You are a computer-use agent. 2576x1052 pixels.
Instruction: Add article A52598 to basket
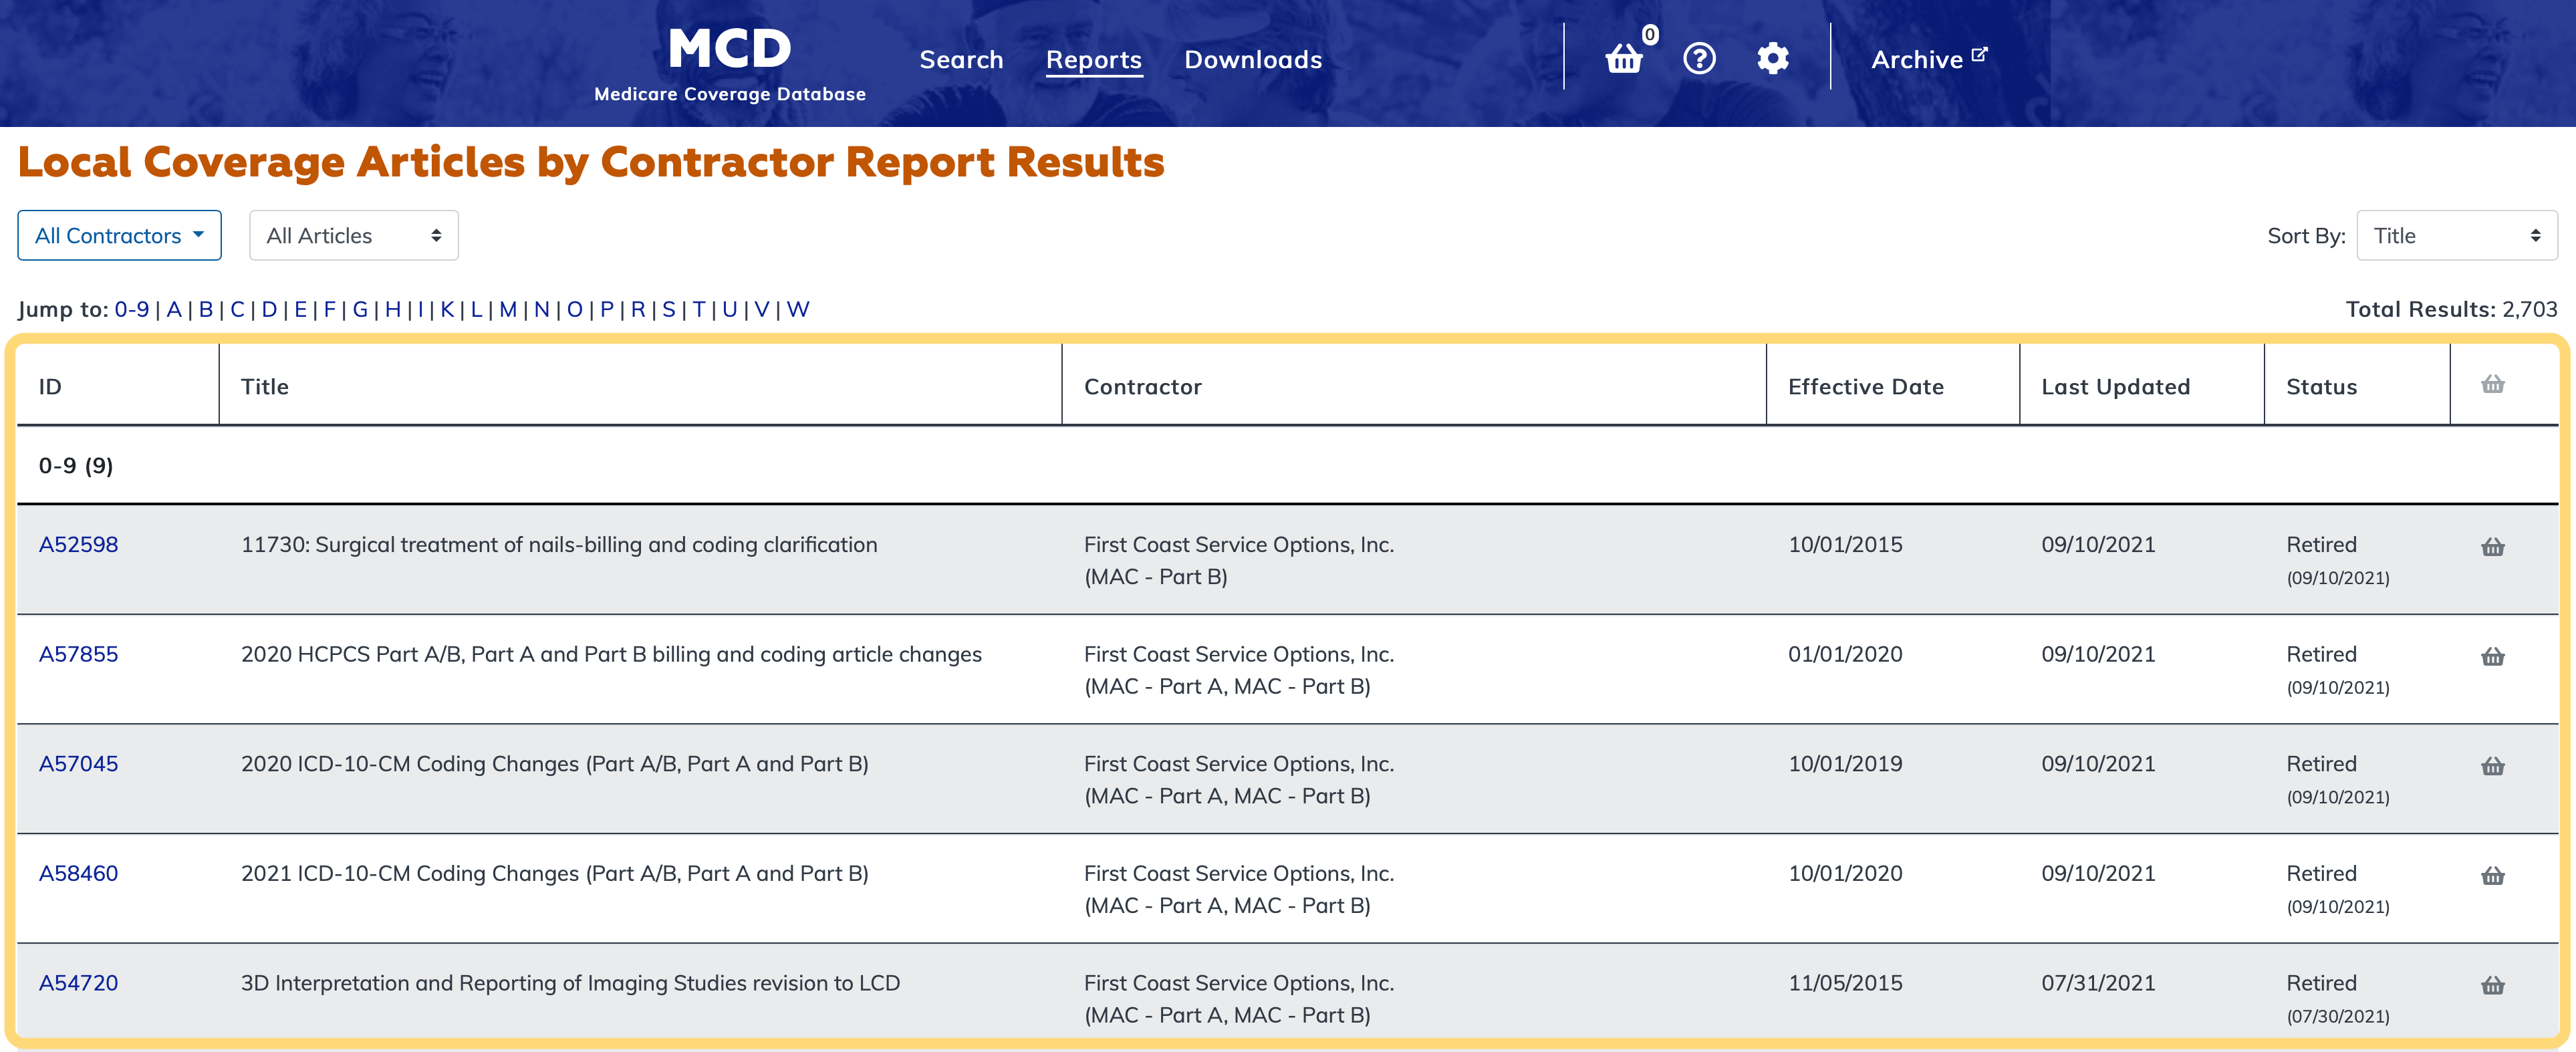tap(2492, 547)
